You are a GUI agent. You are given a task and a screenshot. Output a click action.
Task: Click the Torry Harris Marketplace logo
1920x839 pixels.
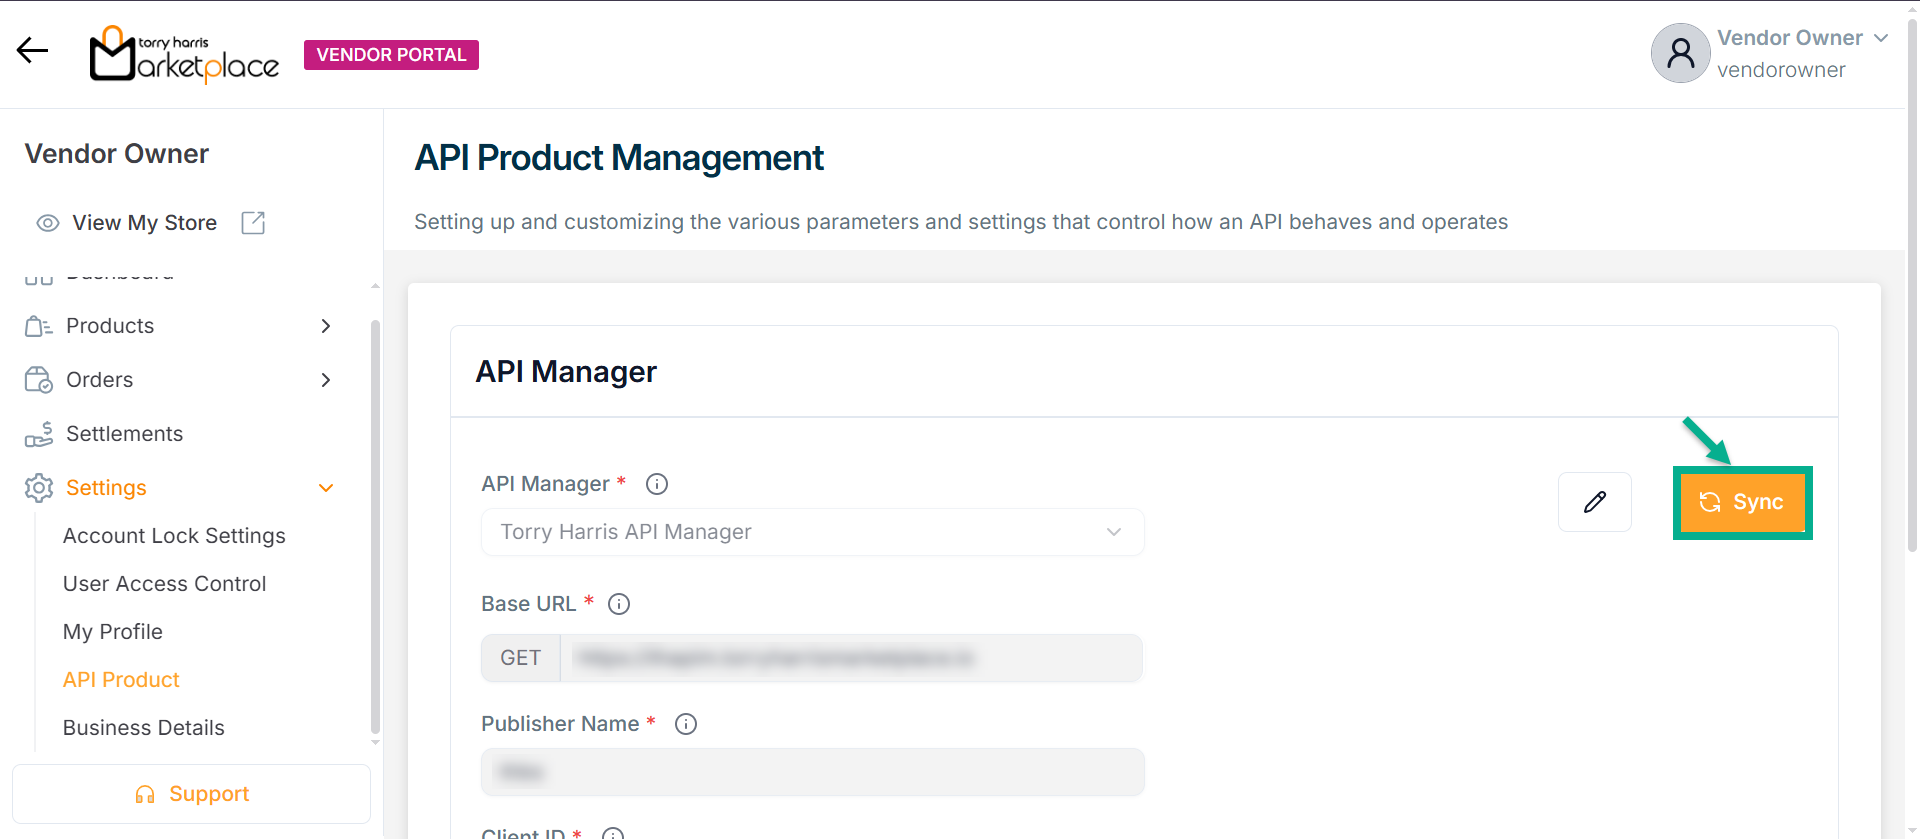point(184,54)
